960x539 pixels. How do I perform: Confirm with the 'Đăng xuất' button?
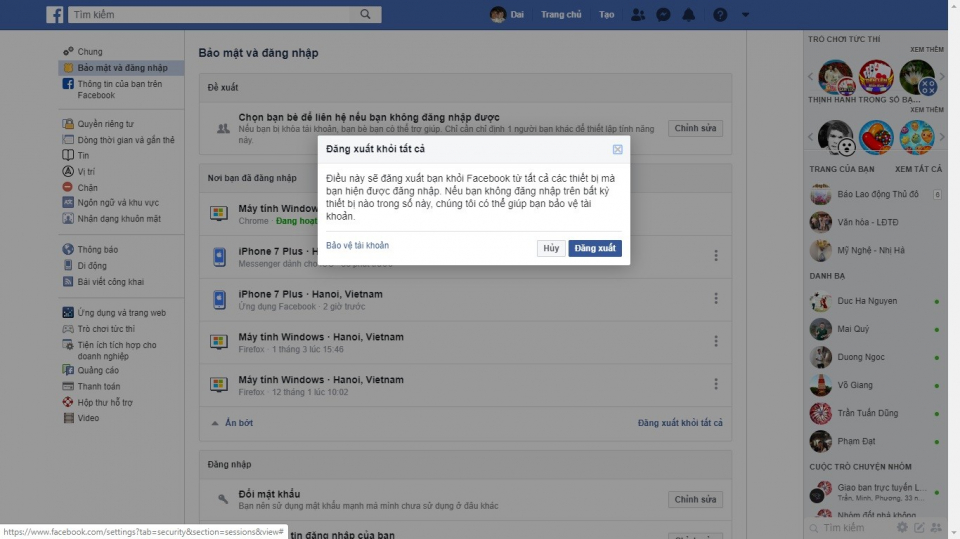(595, 248)
